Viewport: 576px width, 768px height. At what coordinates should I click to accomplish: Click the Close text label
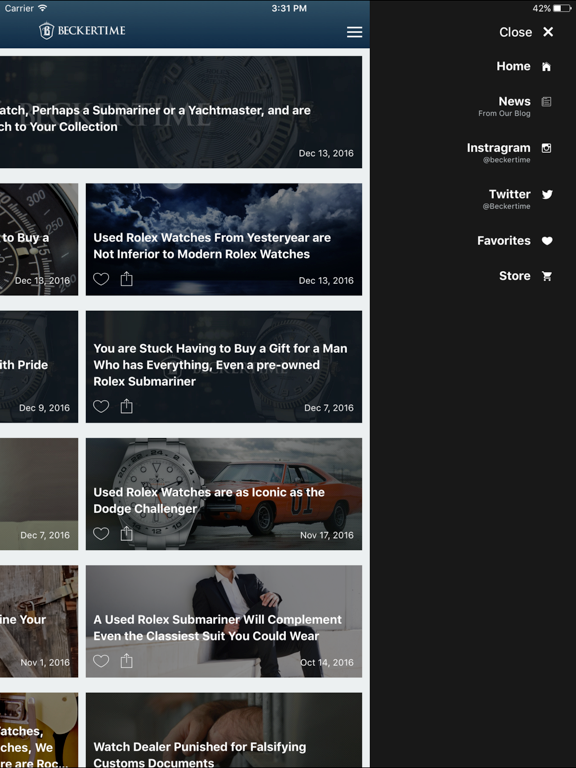pyautogui.click(x=515, y=32)
